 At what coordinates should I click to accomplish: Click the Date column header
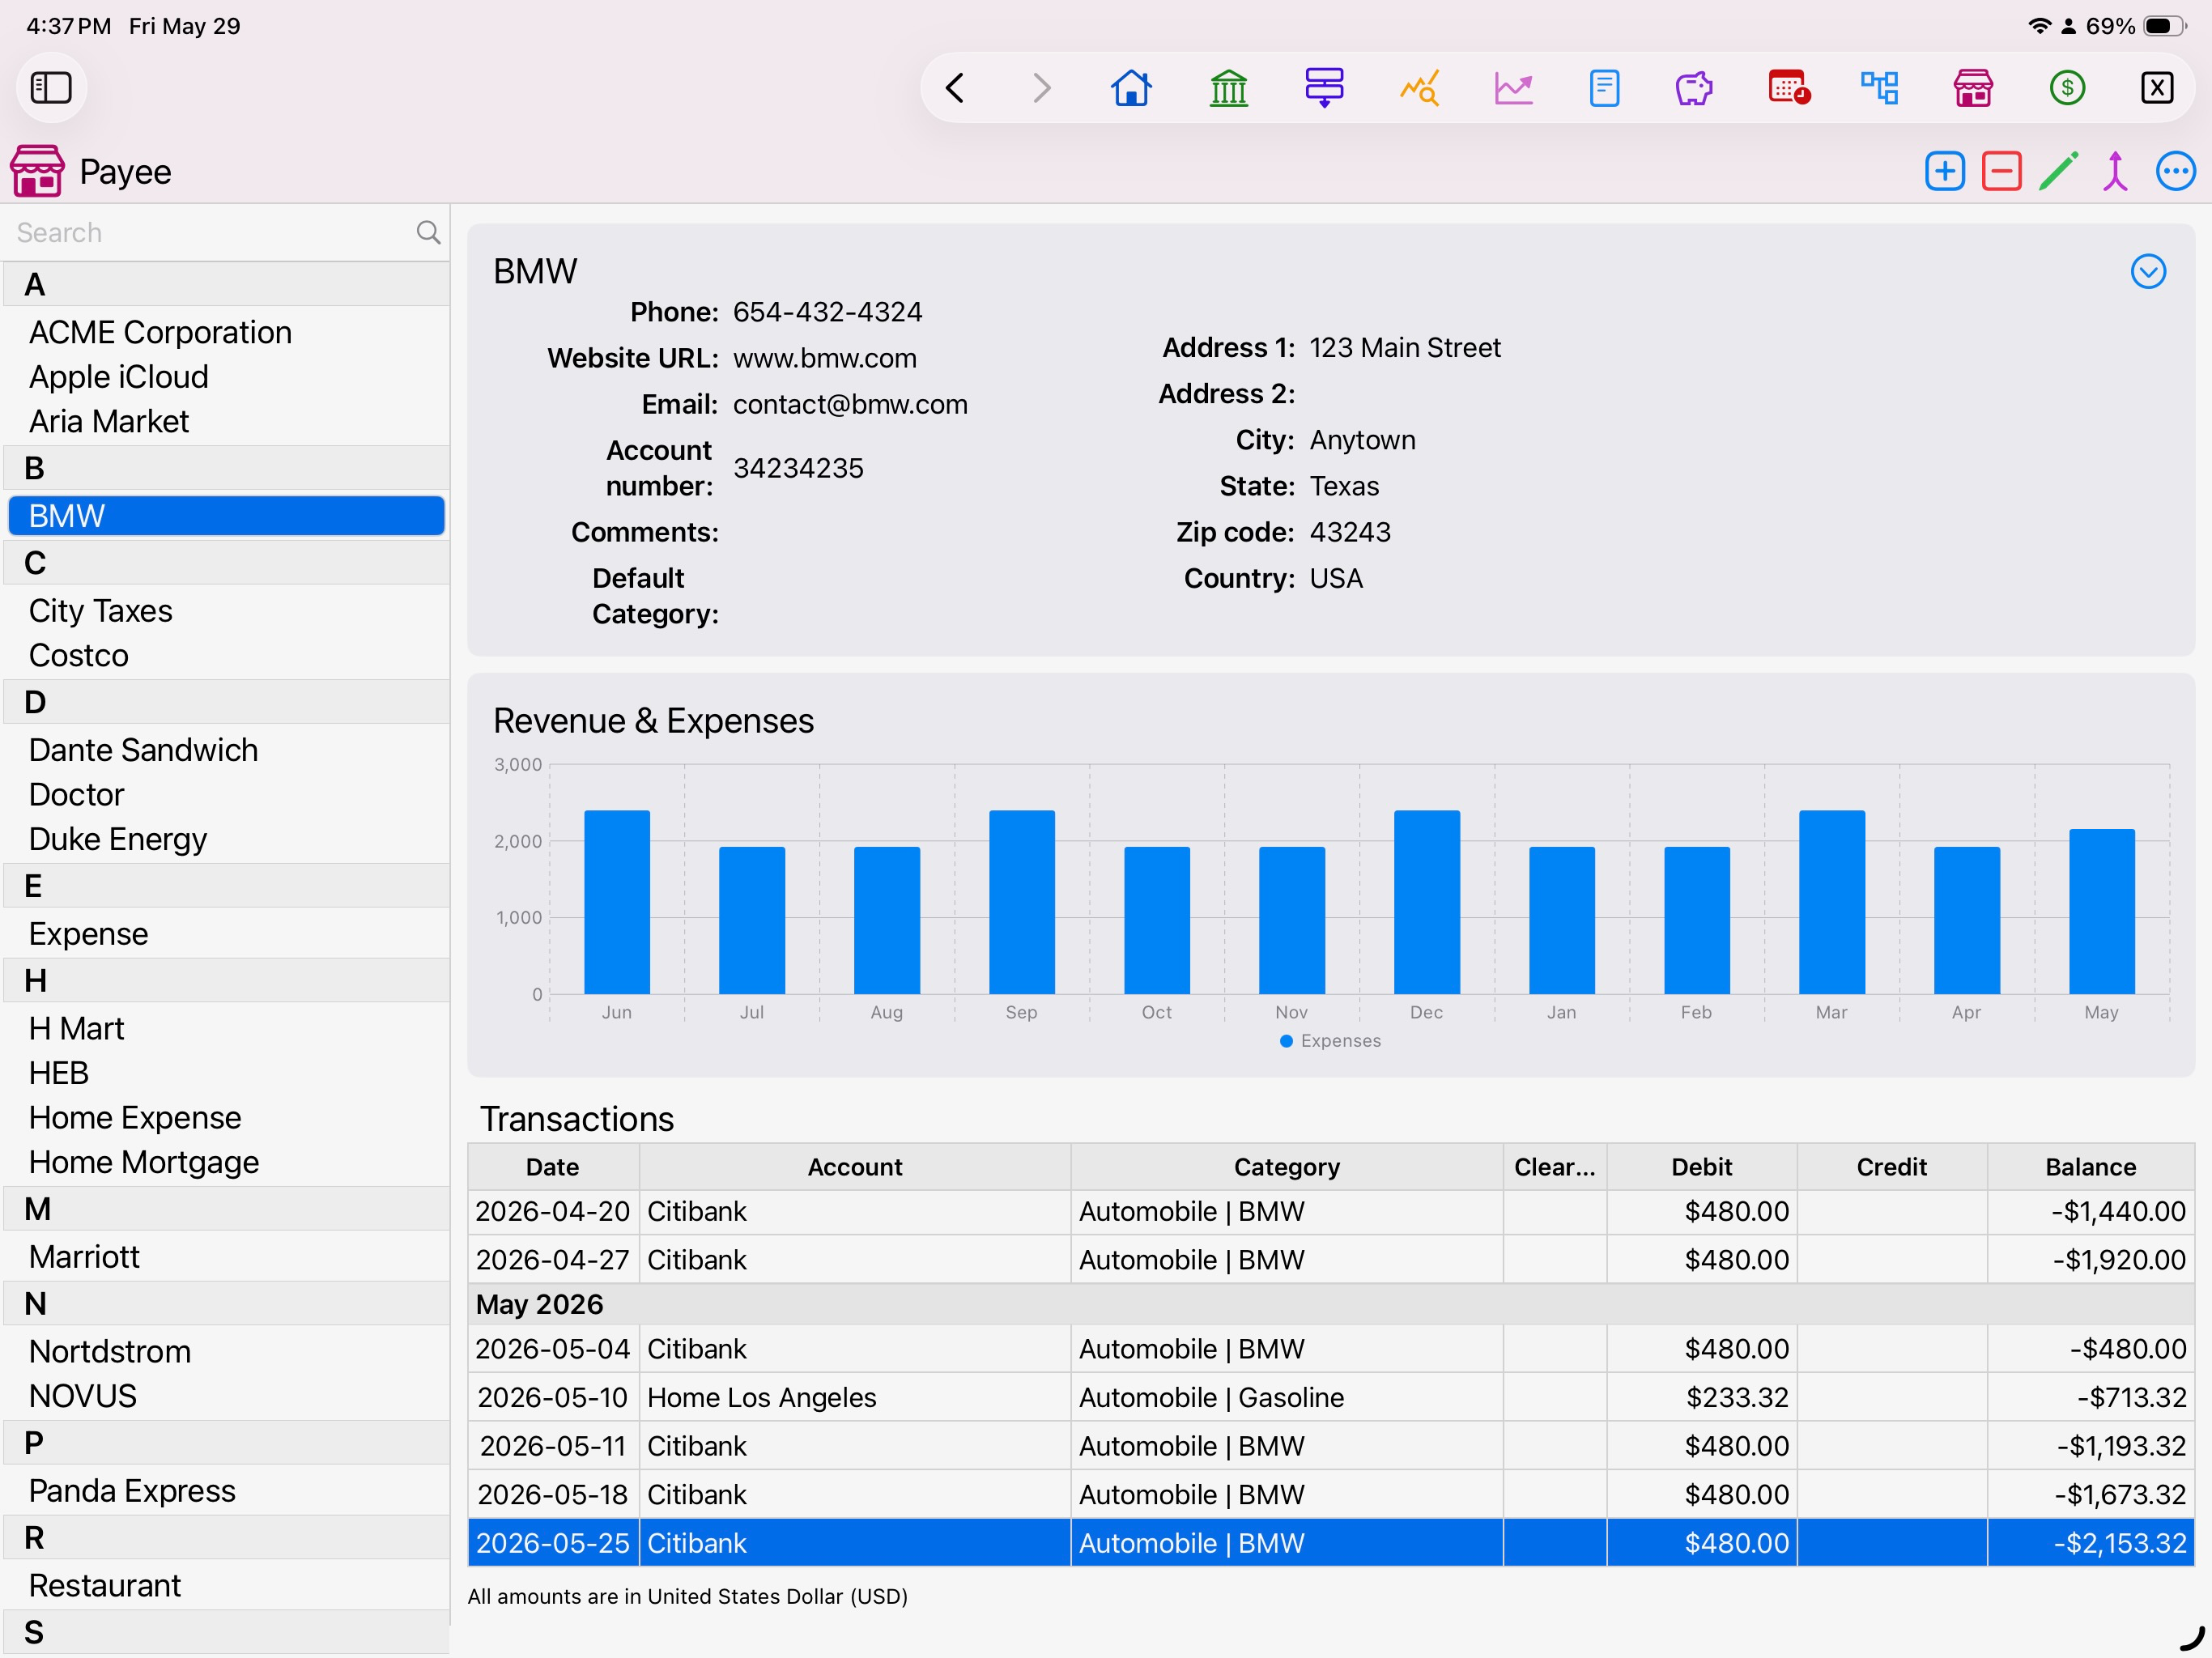click(x=553, y=1167)
